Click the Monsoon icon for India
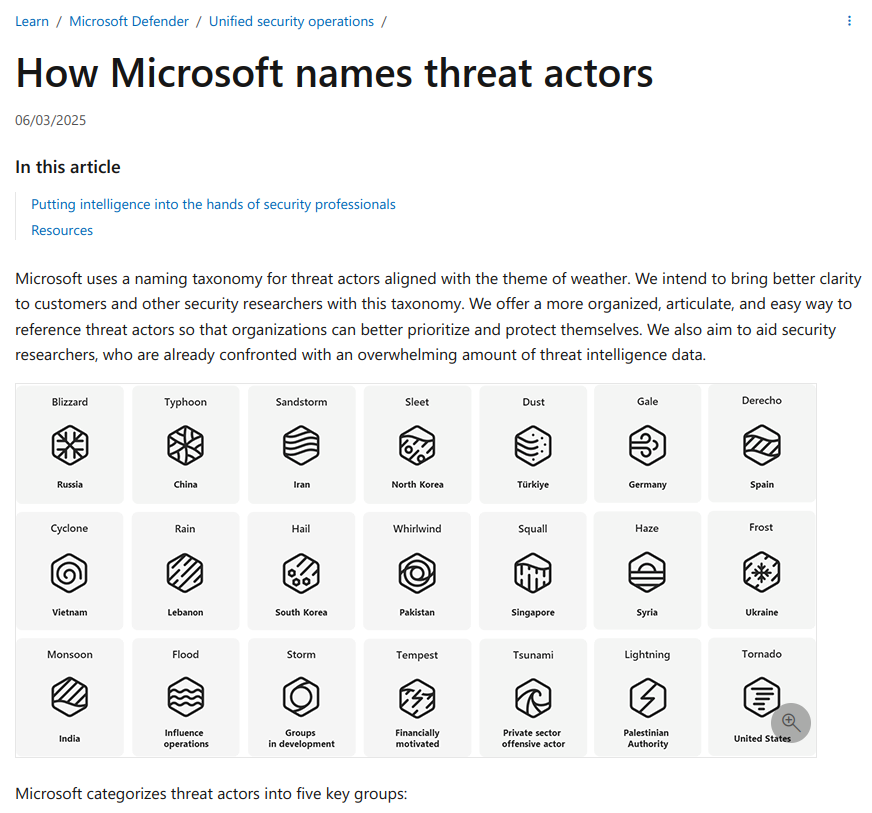Viewport: 872px width, 813px height. tap(70, 697)
